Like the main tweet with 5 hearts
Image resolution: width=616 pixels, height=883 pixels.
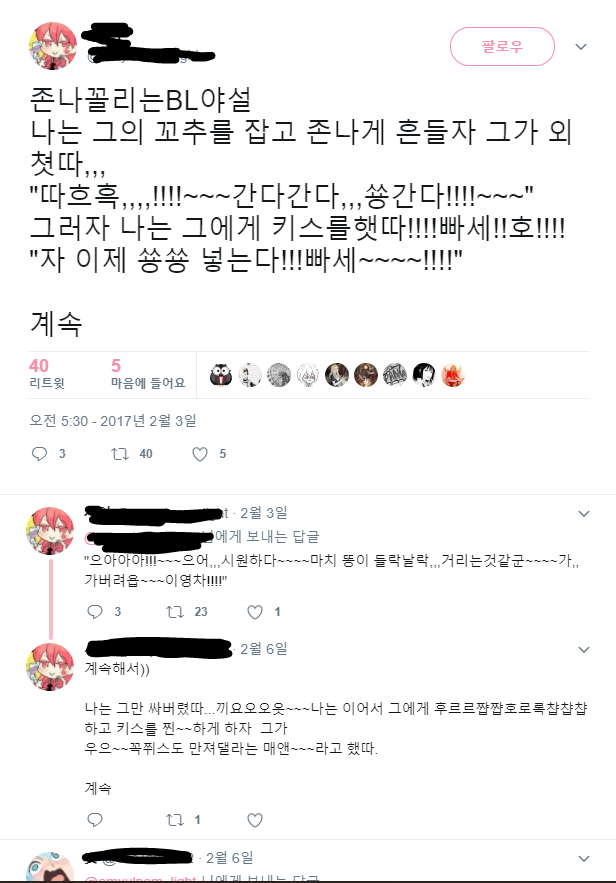[200, 454]
